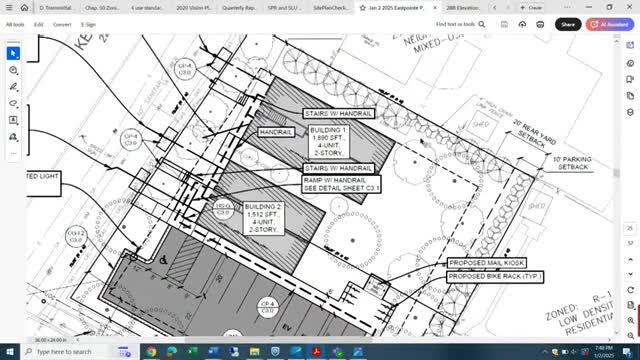The image size is (640, 360).
Task: Print the document using printer icon
Action: pyautogui.click(x=540, y=24)
